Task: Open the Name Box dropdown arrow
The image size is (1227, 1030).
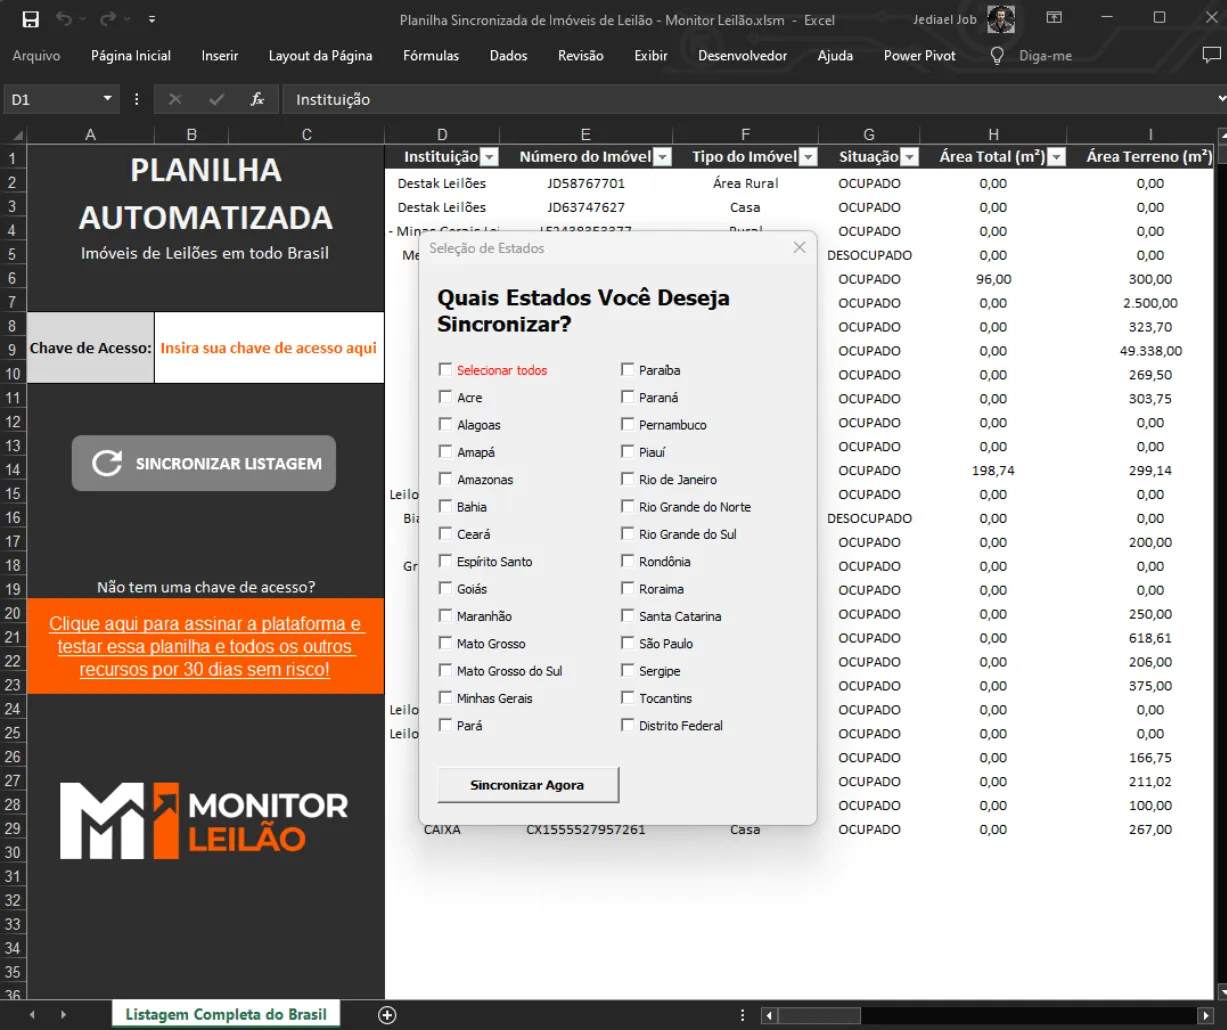Action: (x=108, y=99)
